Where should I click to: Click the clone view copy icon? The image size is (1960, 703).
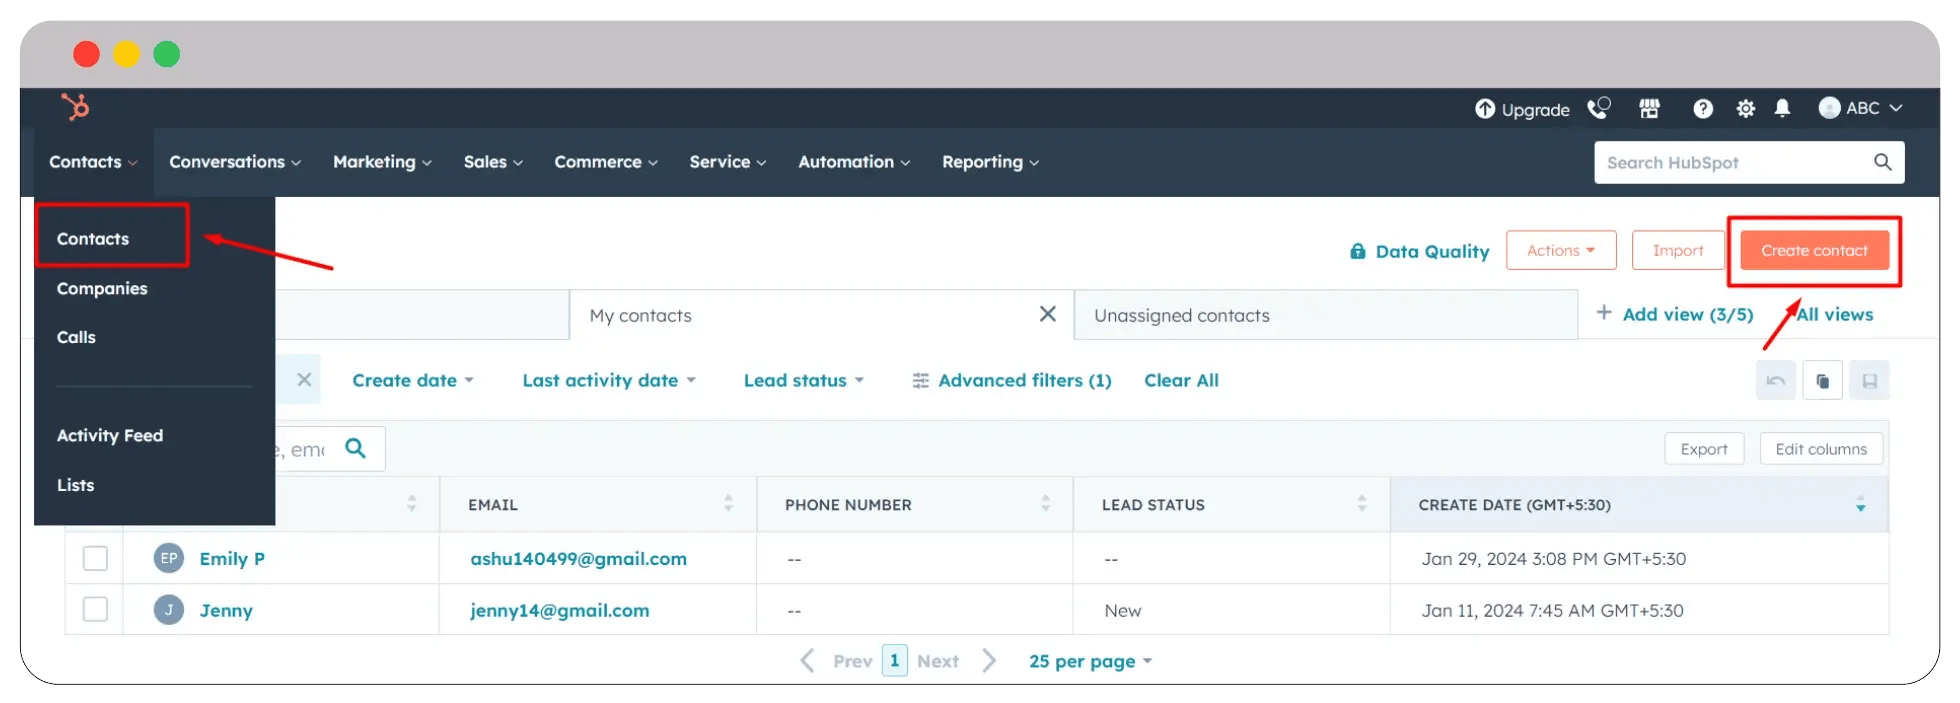click(1823, 380)
